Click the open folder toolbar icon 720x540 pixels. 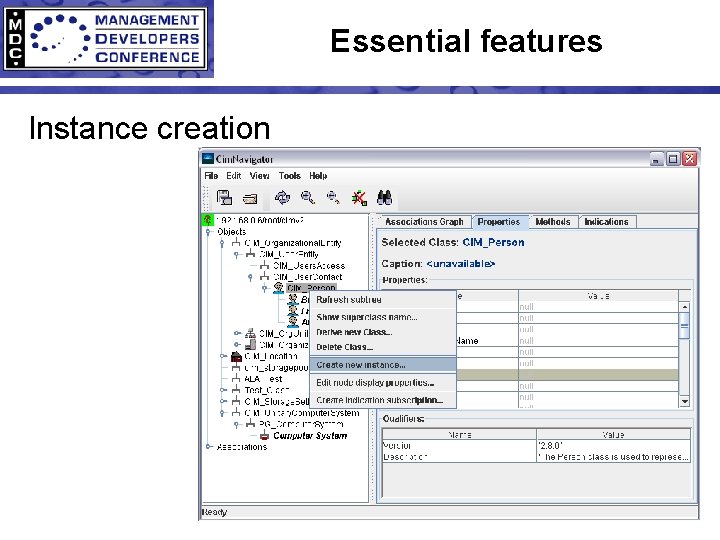point(250,198)
